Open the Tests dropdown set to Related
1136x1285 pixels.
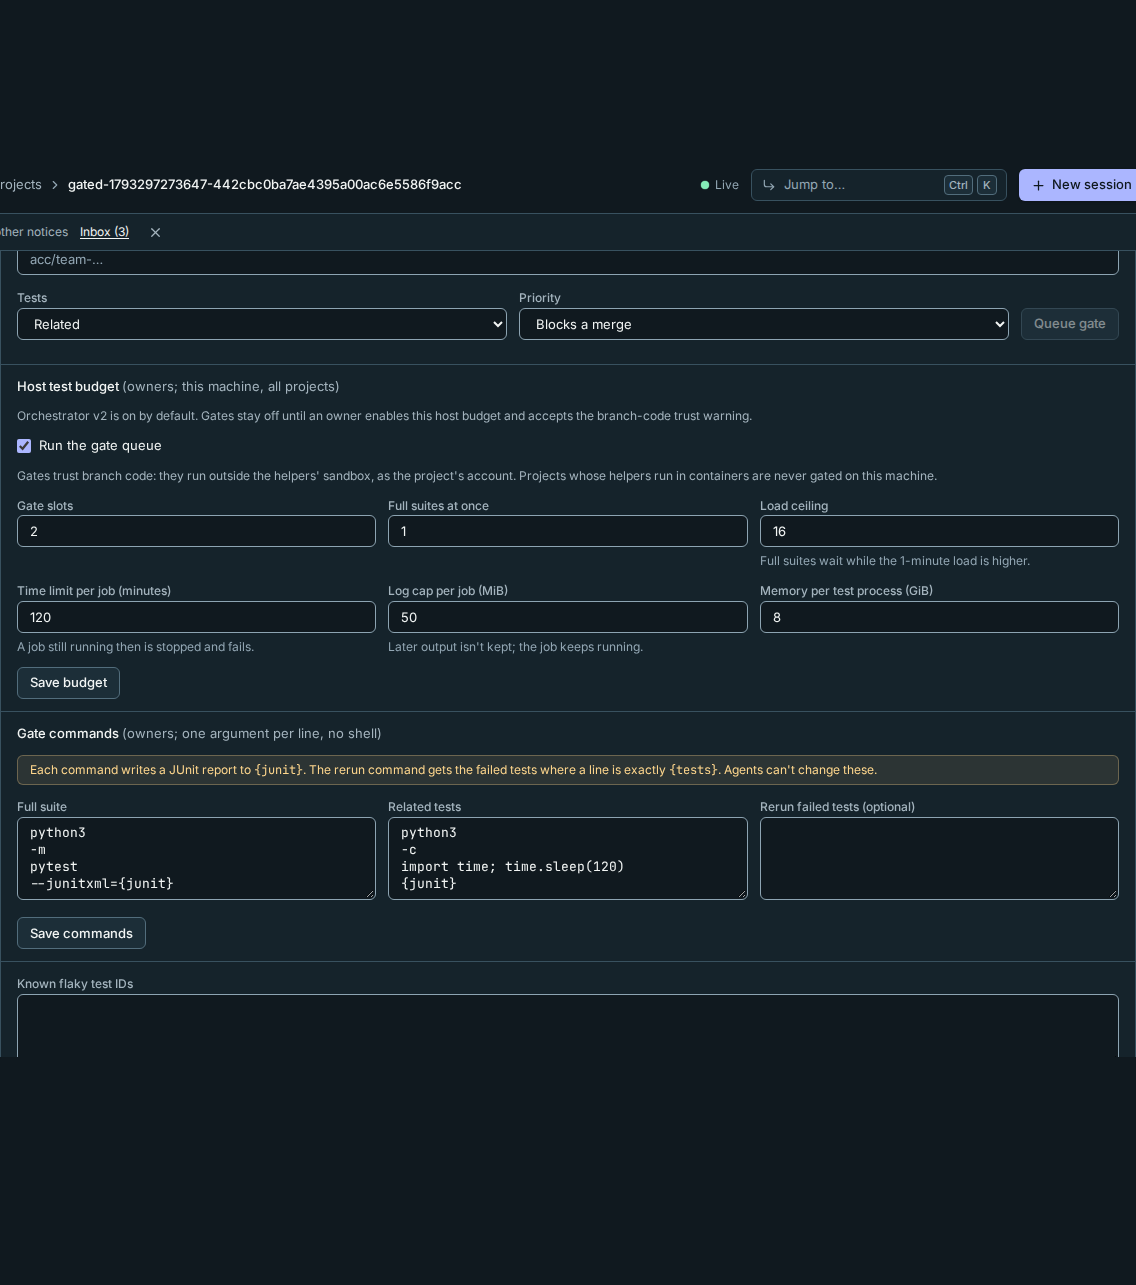(262, 324)
